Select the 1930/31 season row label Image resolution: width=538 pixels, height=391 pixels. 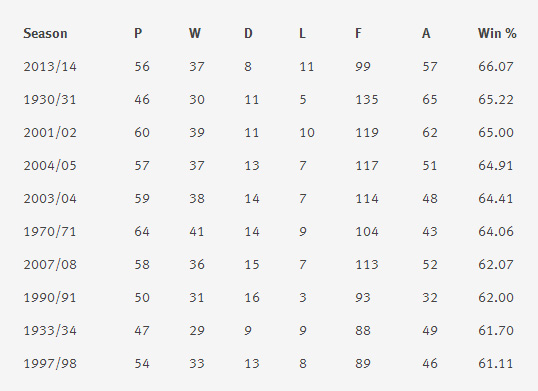pyautogui.click(x=50, y=100)
